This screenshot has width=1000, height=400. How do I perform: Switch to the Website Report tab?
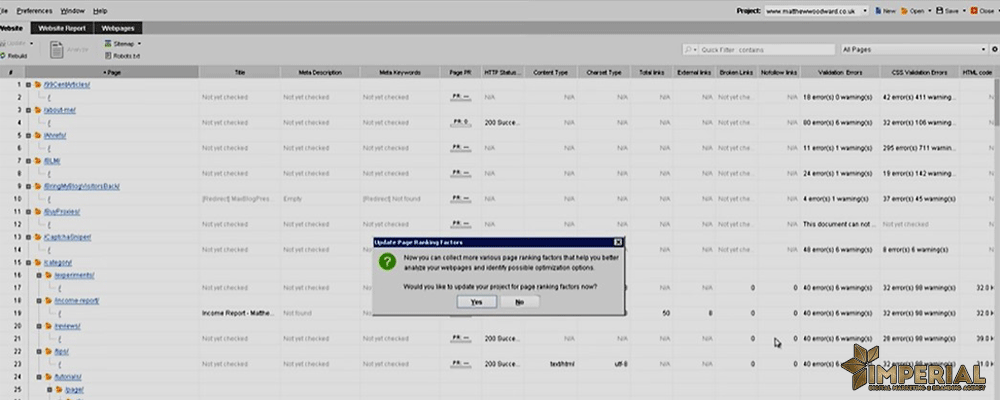[62, 28]
